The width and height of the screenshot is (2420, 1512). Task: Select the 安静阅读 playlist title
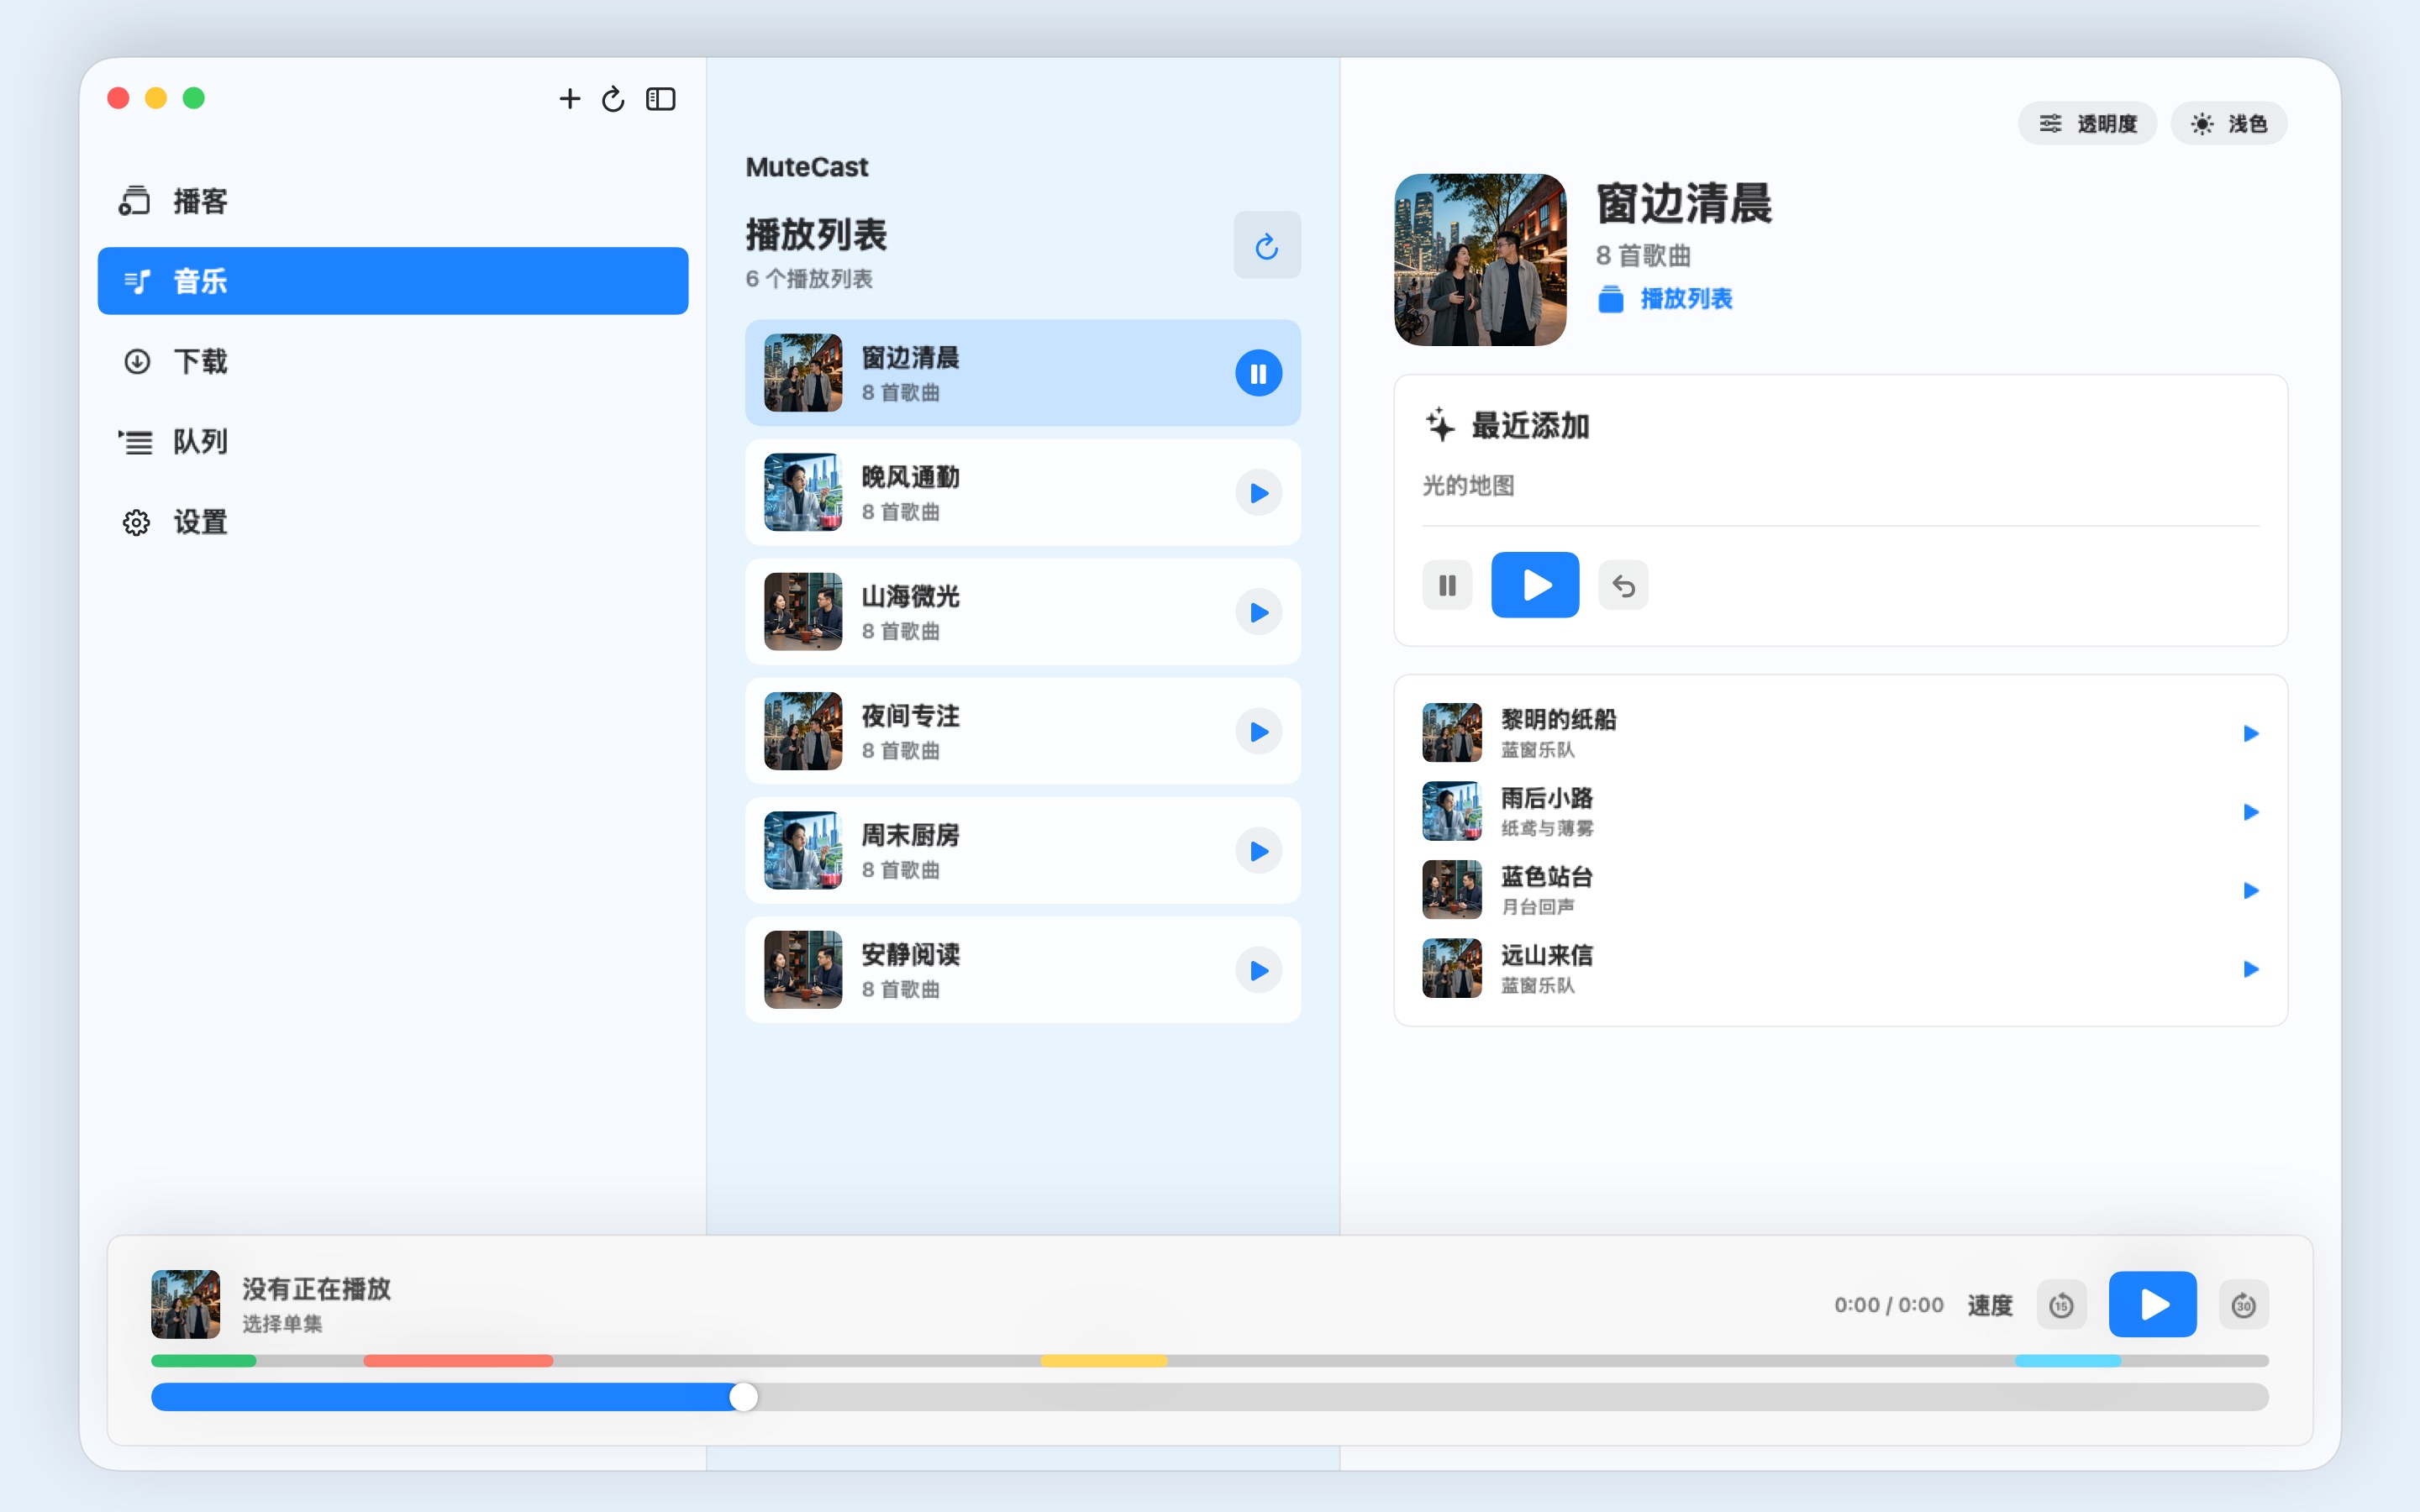[x=910, y=954]
